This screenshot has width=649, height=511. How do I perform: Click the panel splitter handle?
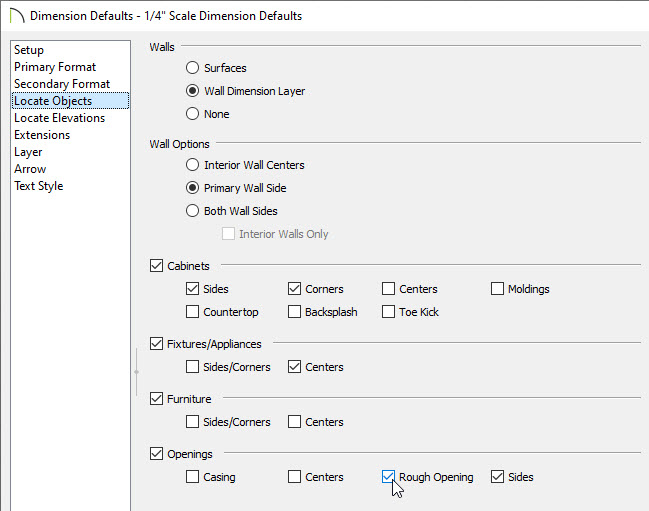[x=136, y=371]
